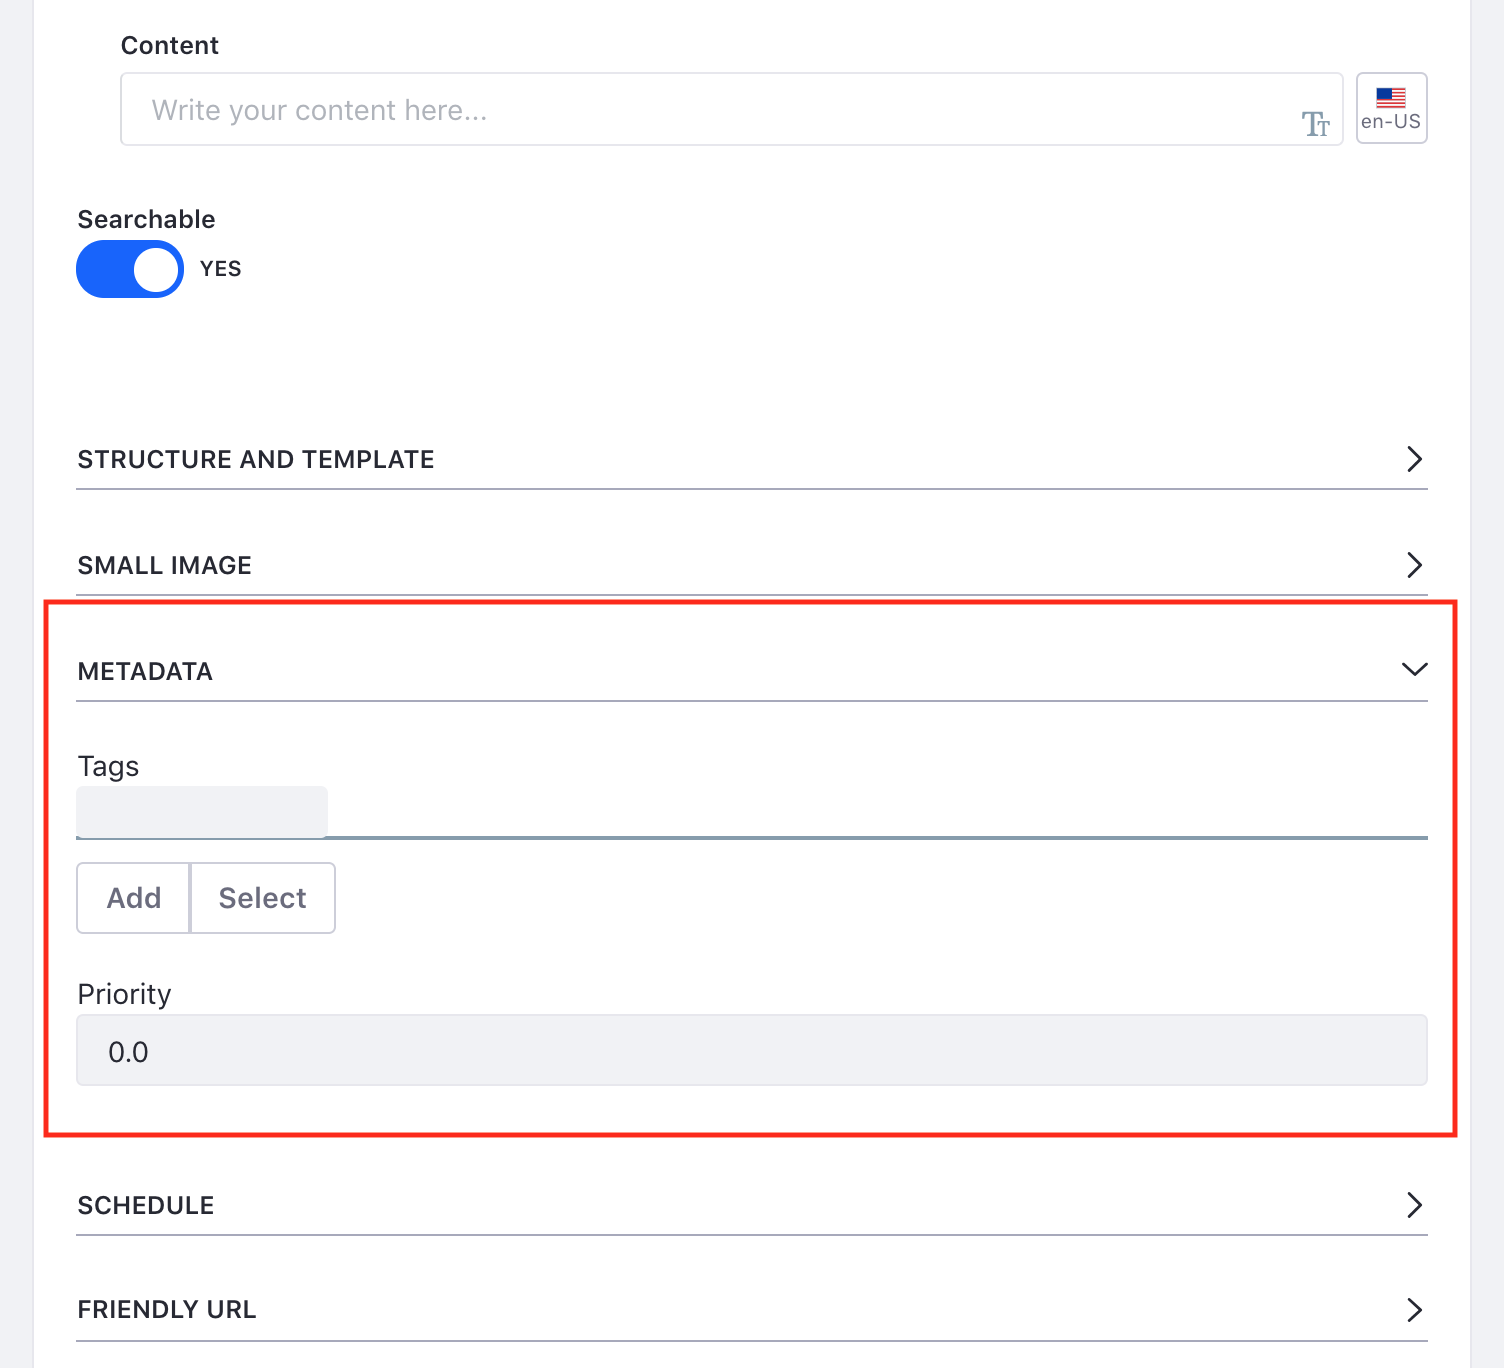Open the SCHEDULE section header
Image resolution: width=1504 pixels, height=1368 pixels.
tap(752, 1206)
